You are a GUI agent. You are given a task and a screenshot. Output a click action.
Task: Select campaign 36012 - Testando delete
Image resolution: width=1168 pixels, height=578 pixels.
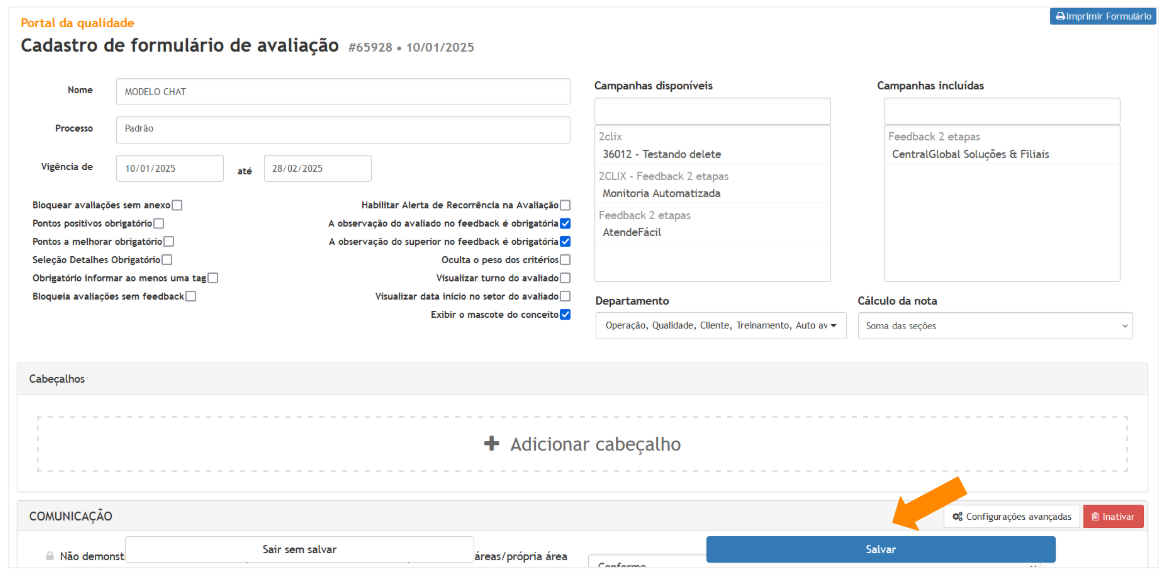661,154
